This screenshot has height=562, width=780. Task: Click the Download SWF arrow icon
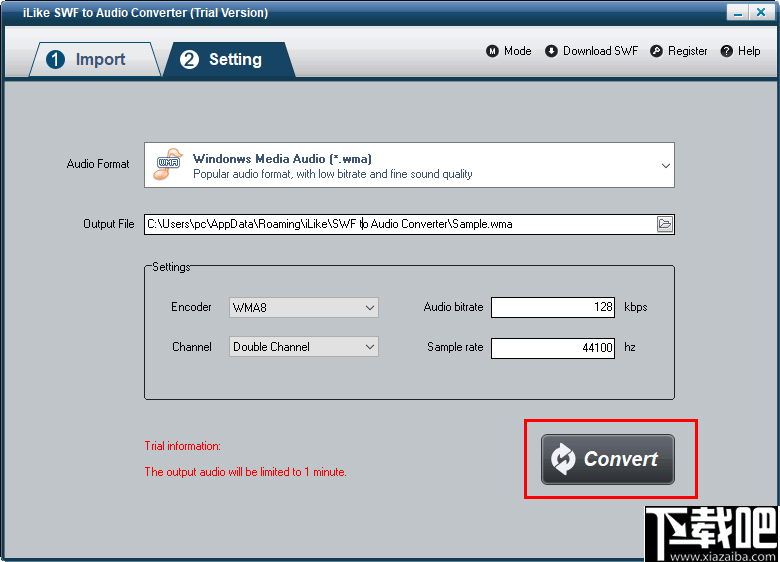[551, 51]
